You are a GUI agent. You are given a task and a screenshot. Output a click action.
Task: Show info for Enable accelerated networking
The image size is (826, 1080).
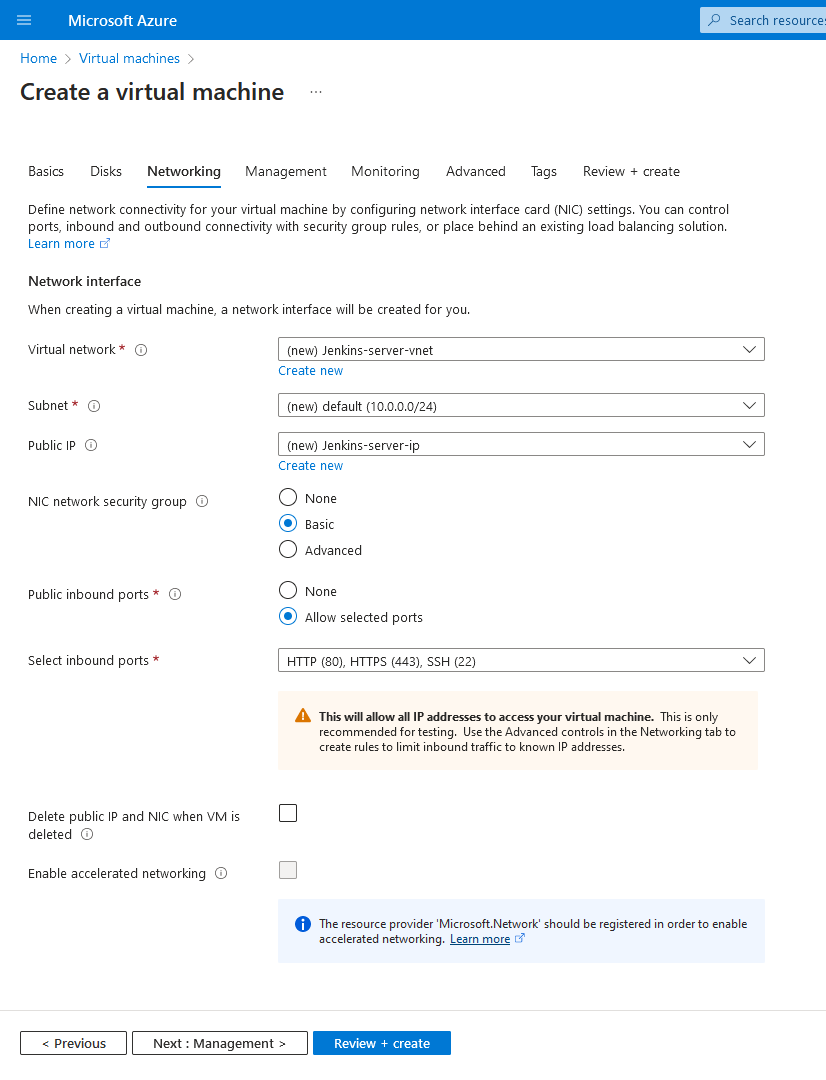tap(221, 873)
